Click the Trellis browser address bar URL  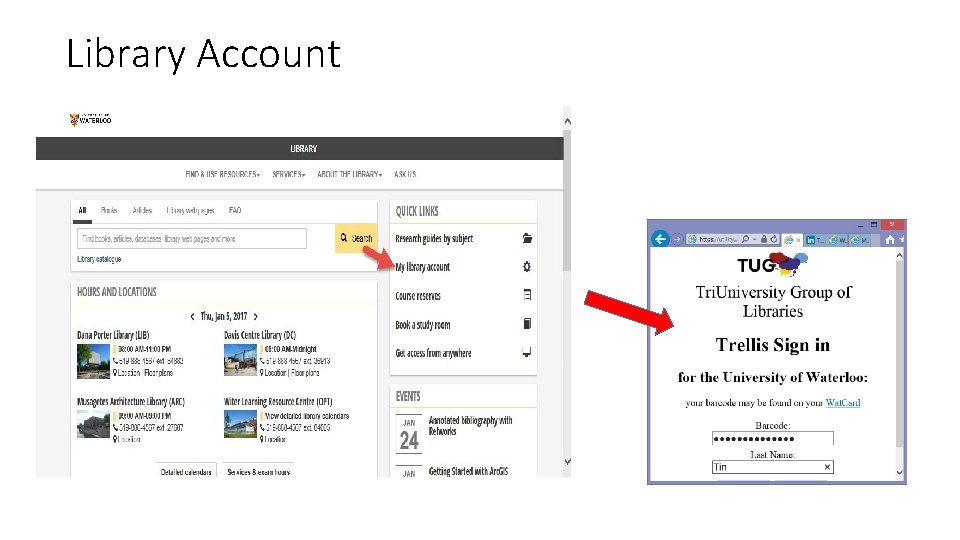coord(719,239)
